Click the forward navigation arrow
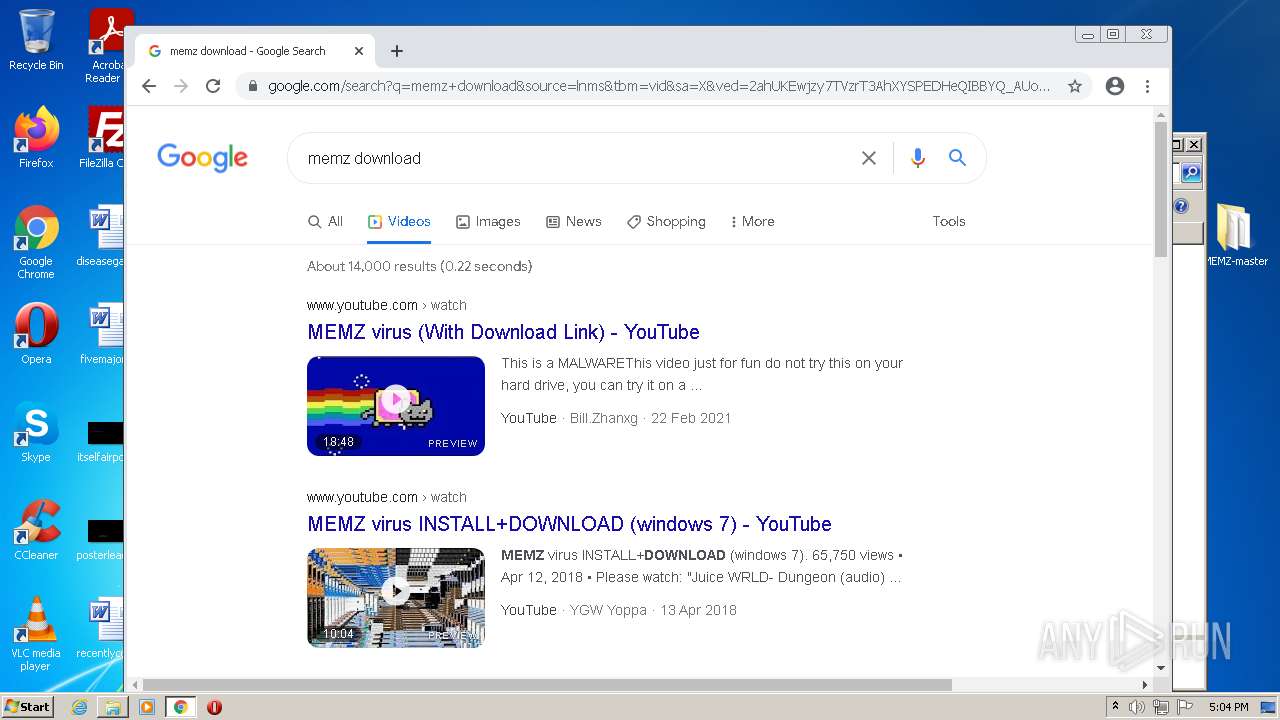This screenshot has width=1280, height=720. coord(181,86)
